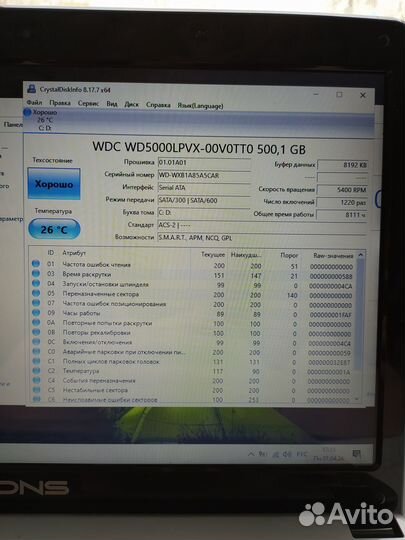This screenshot has height=540, width=405.
Task: Open the Диск menu
Action: [x=131, y=104]
